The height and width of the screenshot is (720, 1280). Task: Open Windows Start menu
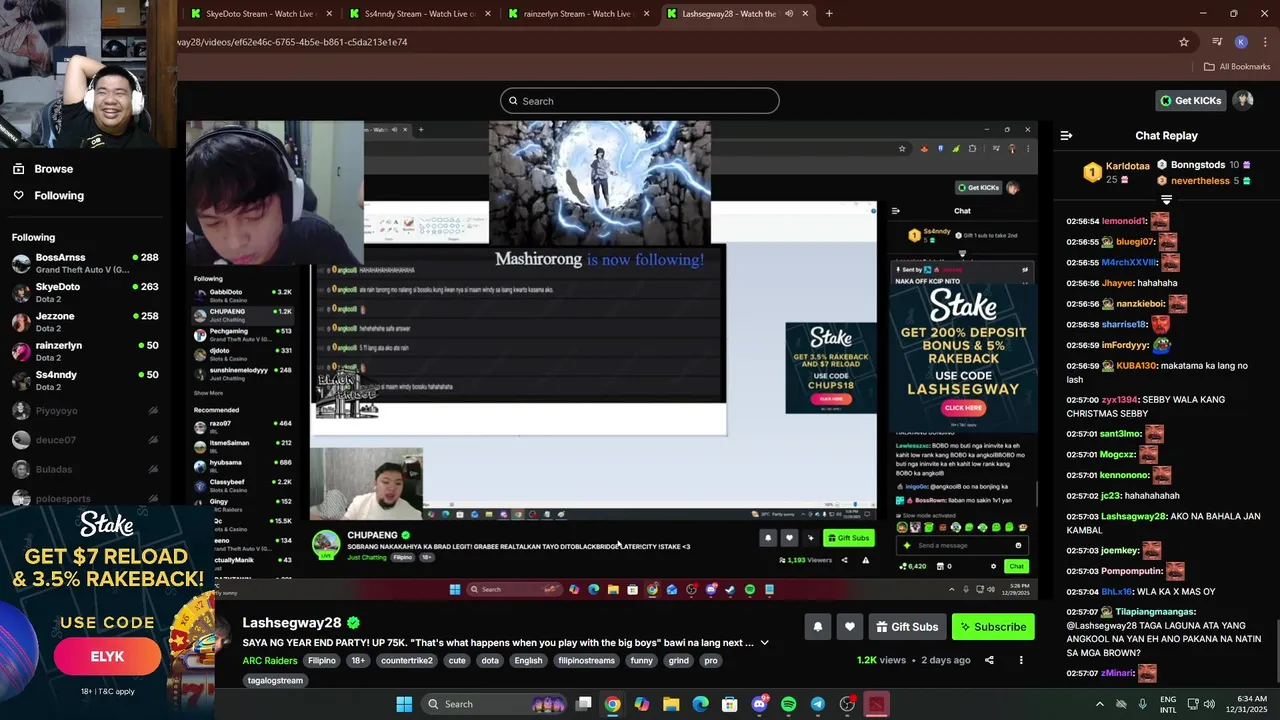pos(404,704)
